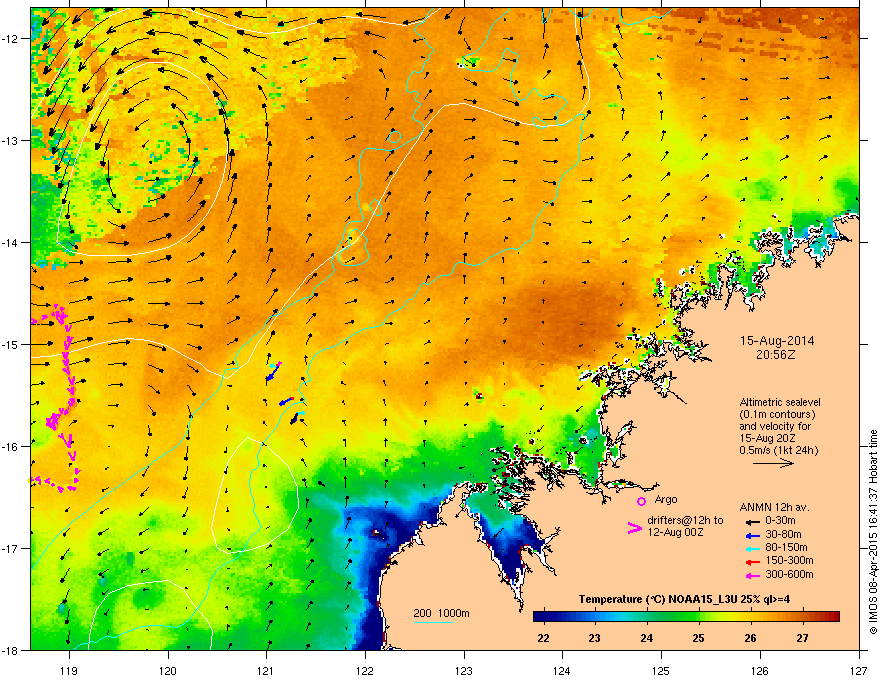Click the latitude axis label -14

pos(12,242)
